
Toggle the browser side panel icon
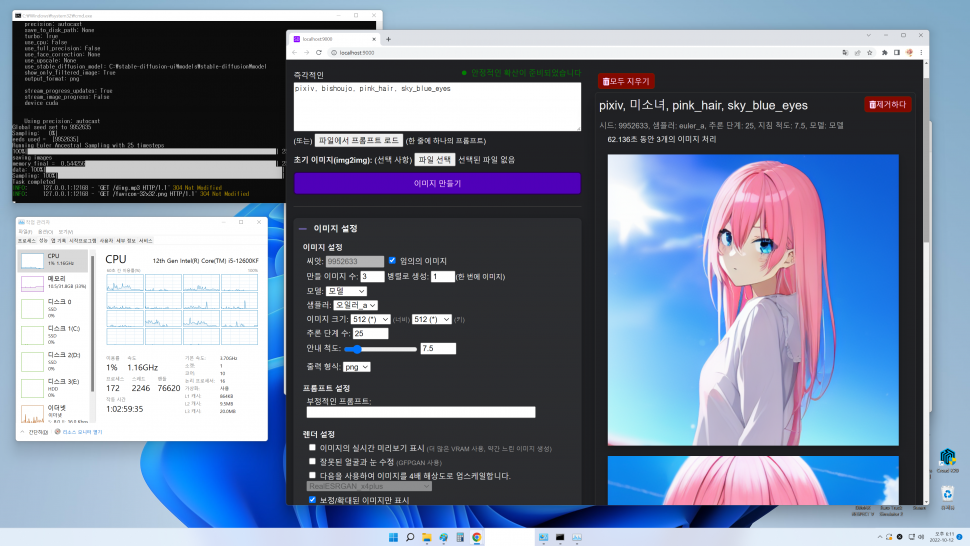[896, 53]
